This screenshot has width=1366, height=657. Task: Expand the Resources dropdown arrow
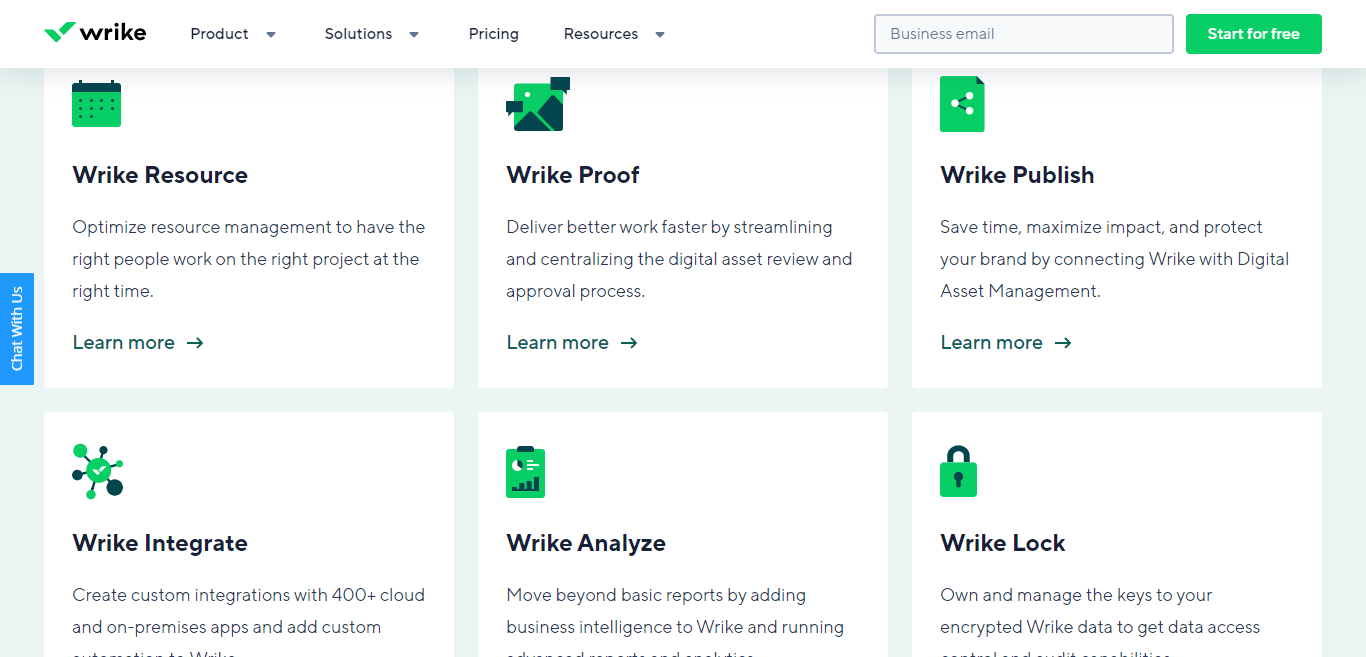660,34
